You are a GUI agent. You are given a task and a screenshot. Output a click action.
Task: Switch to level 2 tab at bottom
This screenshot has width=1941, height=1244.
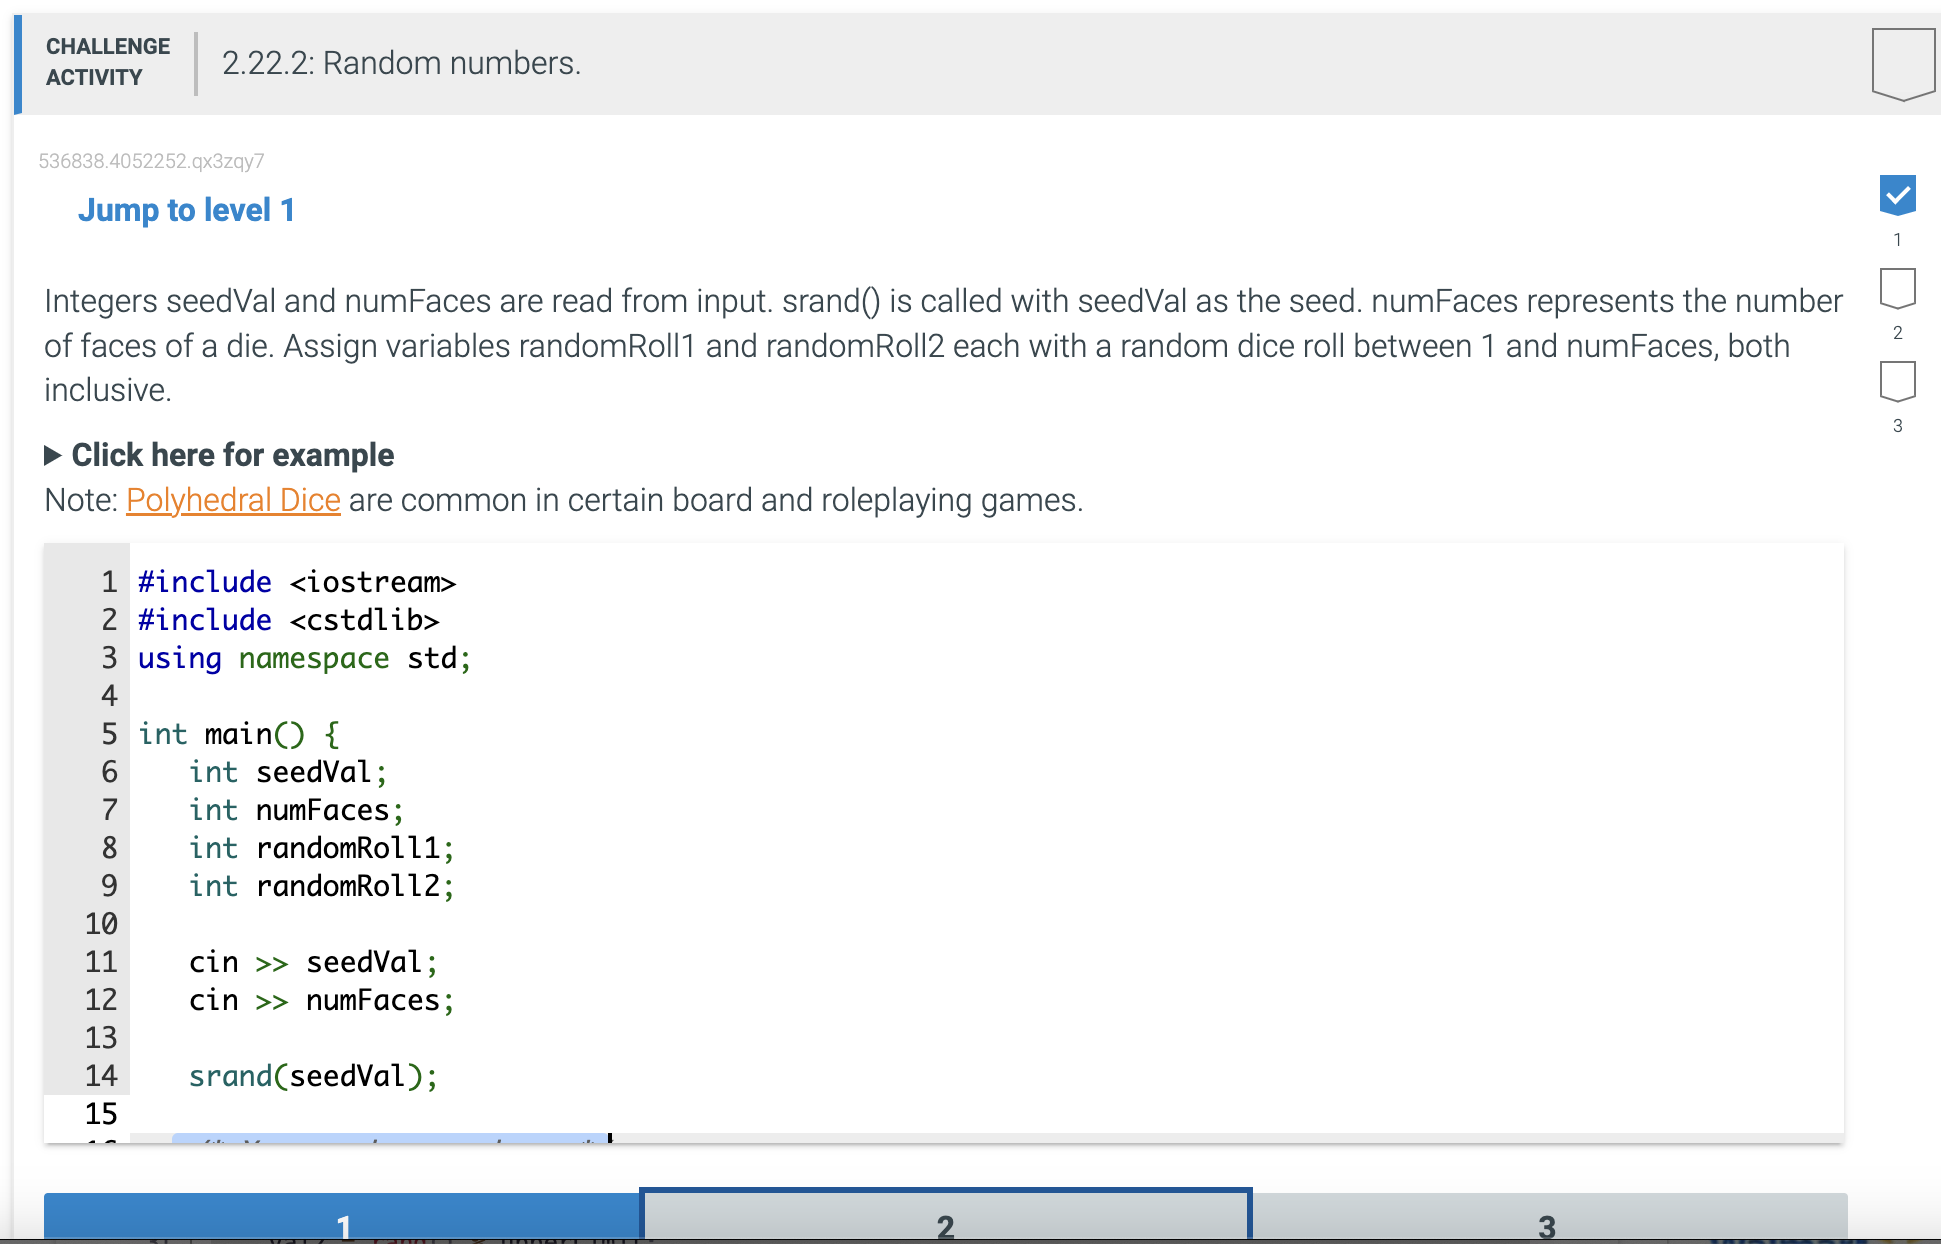click(x=945, y=1220)
